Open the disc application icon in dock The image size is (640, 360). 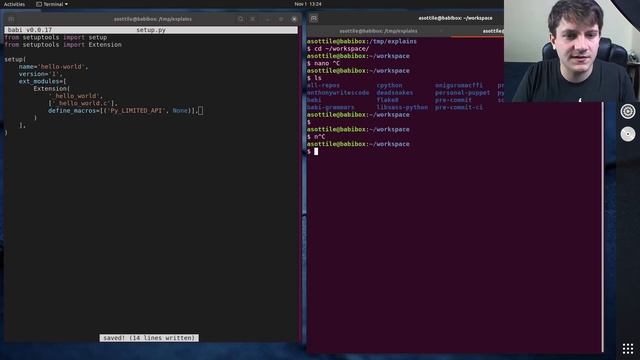628,134
